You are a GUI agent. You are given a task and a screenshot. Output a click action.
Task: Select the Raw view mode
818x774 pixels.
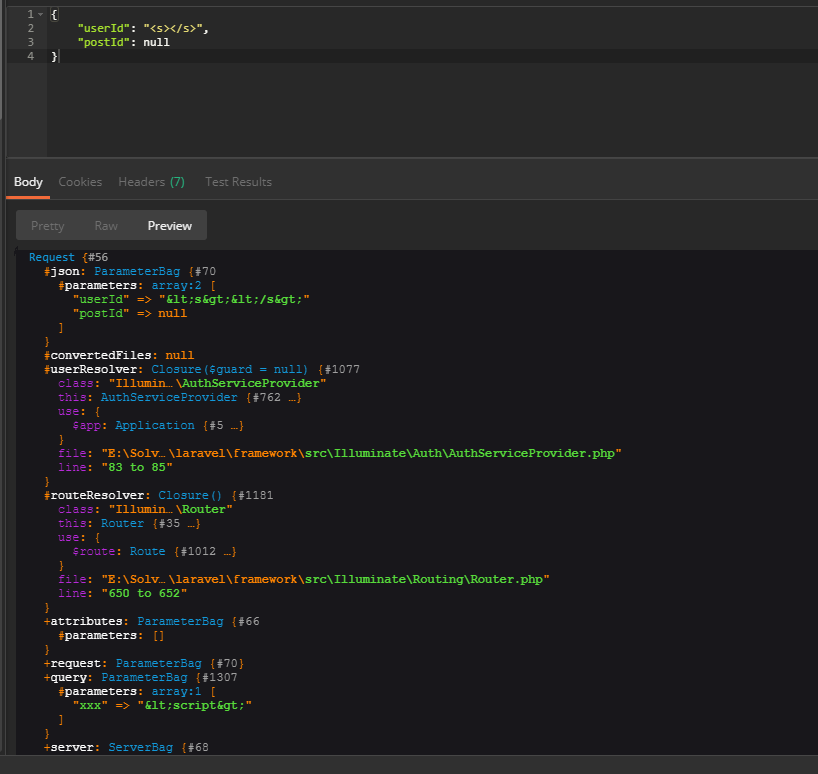coord(106,226)
